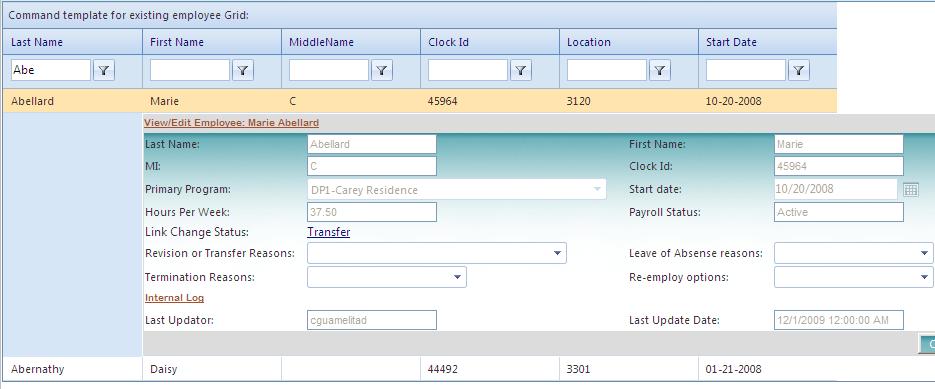Click location 3120 cell
Image resolution: width=935 pixels, height=389 pixels.
coord(629,101)
